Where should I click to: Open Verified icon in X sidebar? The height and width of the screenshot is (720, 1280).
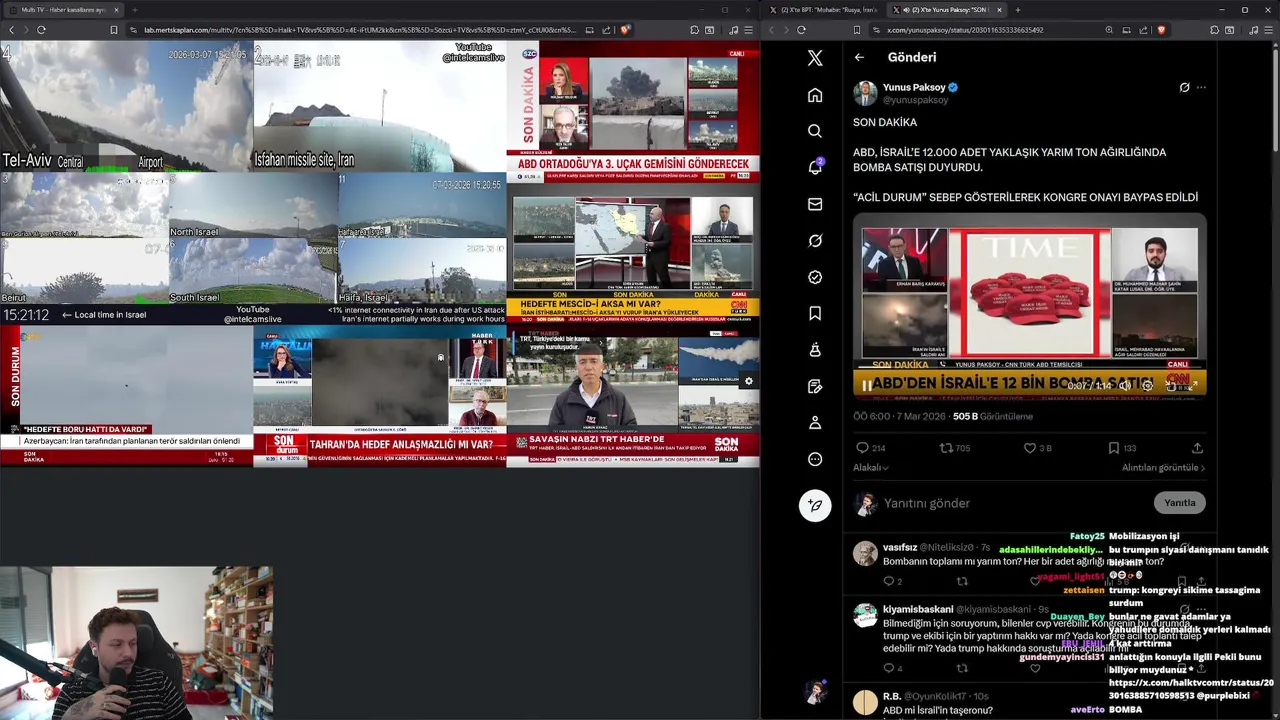click(x=815, y=277)
